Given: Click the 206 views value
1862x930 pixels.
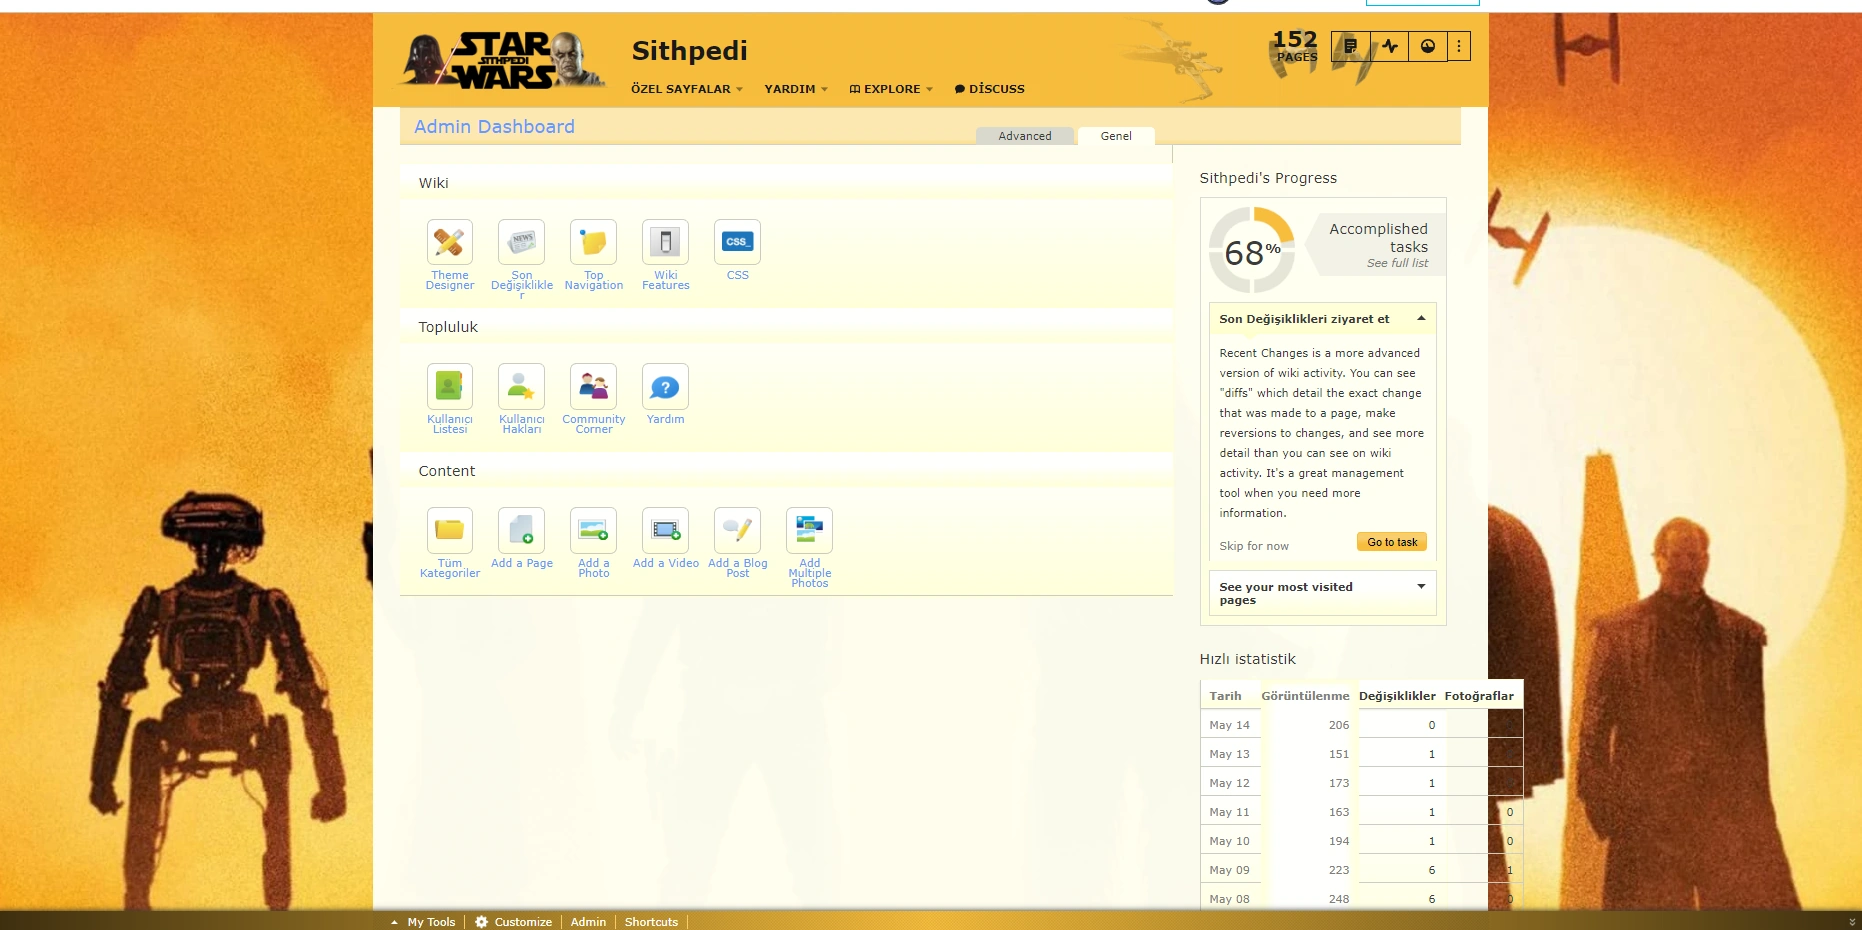Looking at the screenshot, I should (1339, 725).
